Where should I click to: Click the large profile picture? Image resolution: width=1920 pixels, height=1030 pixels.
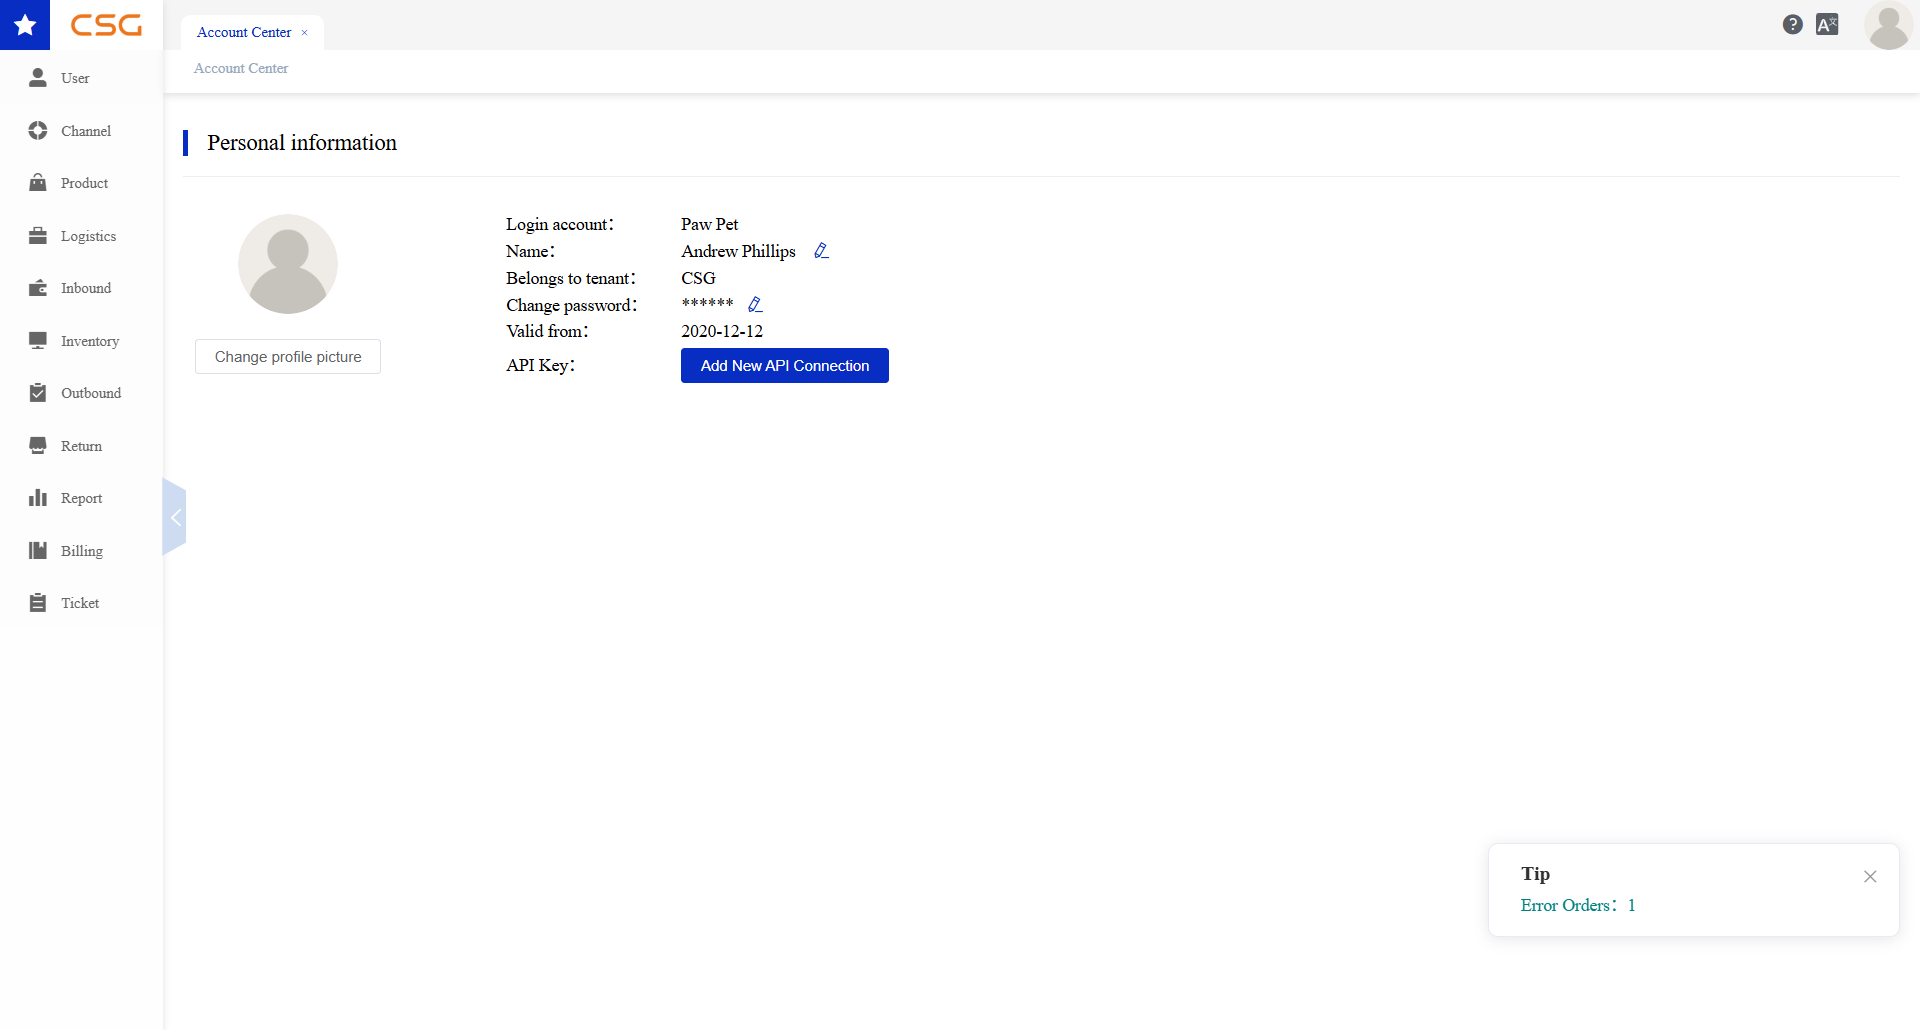[288, 264]
